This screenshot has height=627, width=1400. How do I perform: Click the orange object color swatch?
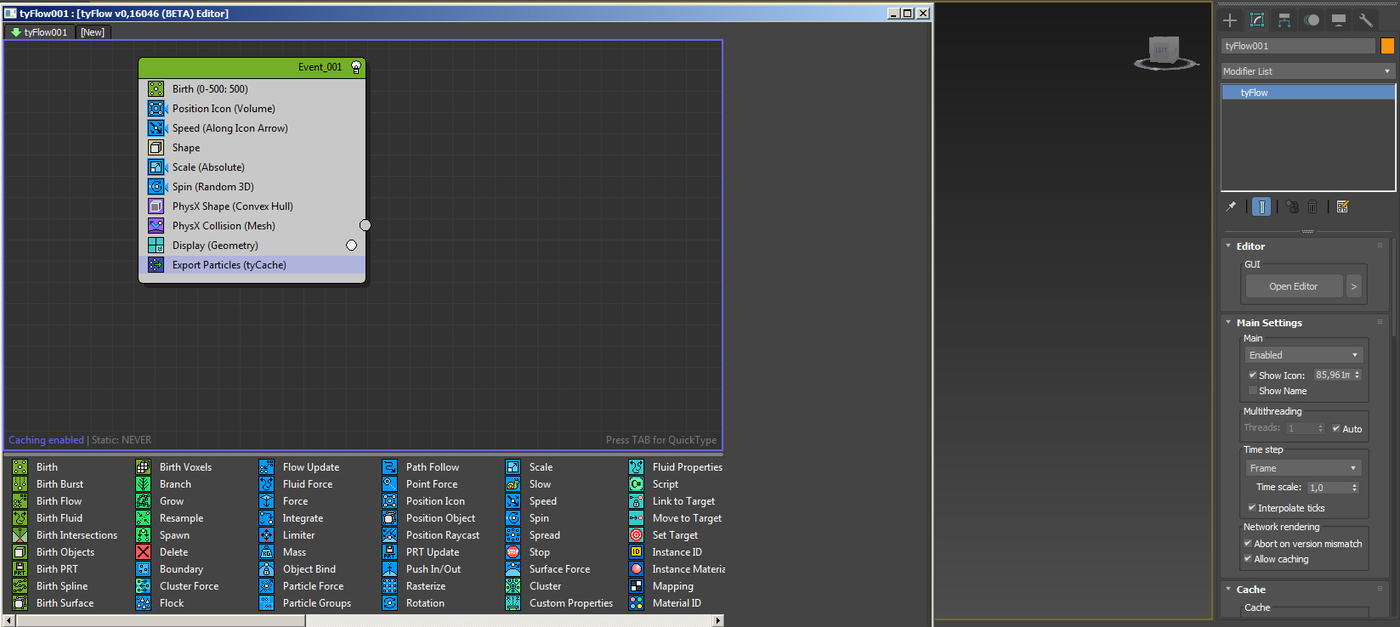(x=1387, y=46)
